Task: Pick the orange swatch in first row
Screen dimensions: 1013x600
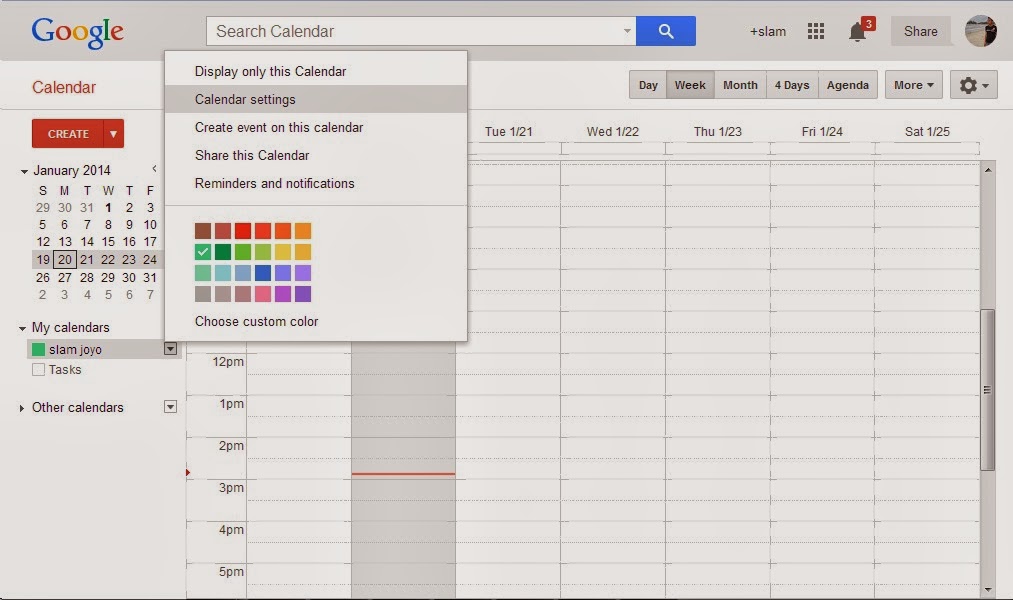Action: pyautogui.click(x=303, y=231)
